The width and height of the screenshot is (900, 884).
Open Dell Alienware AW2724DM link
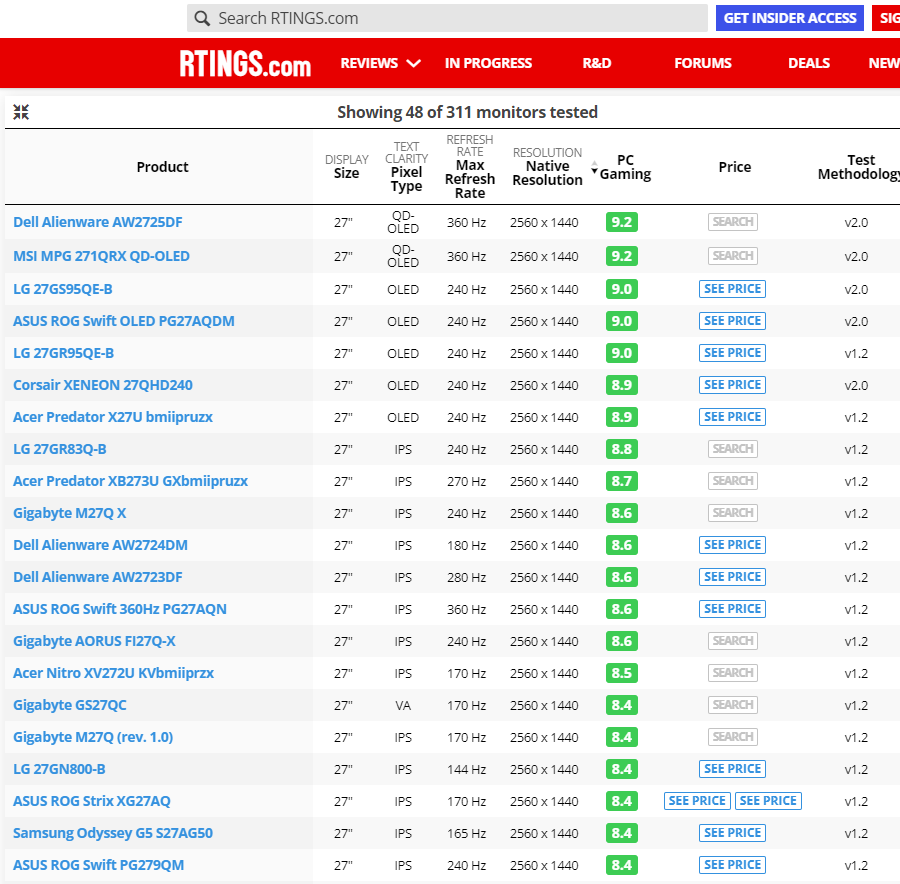(x=100, y=545)
